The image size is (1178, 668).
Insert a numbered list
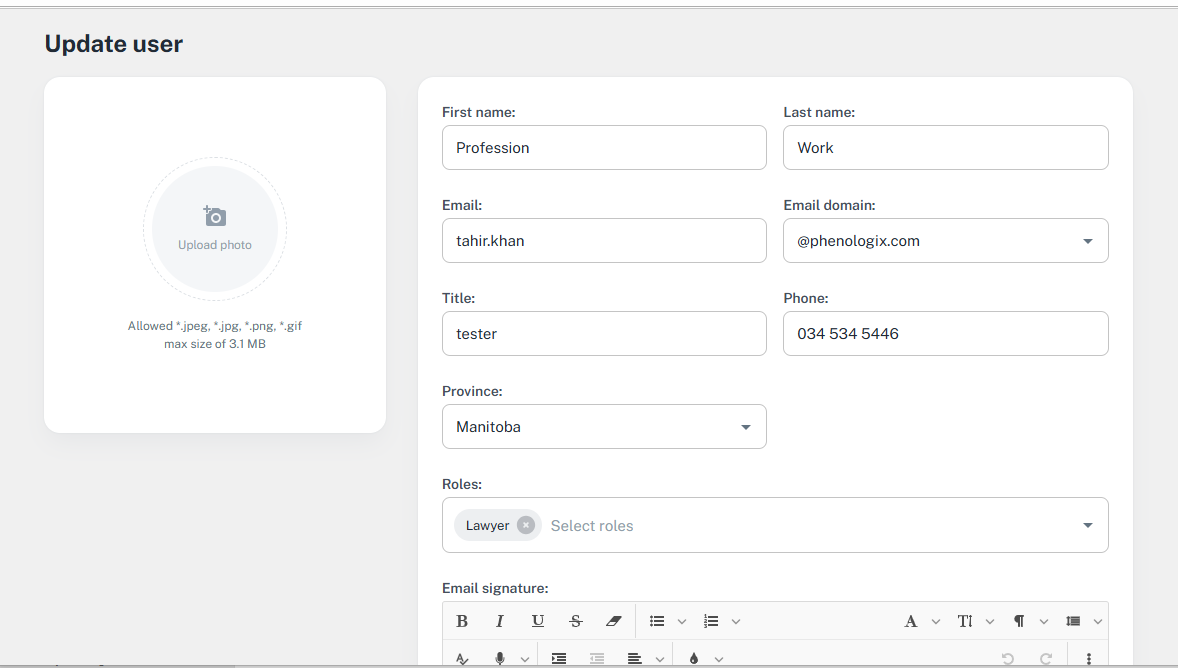pyautogui.click(x=711, y=621)
